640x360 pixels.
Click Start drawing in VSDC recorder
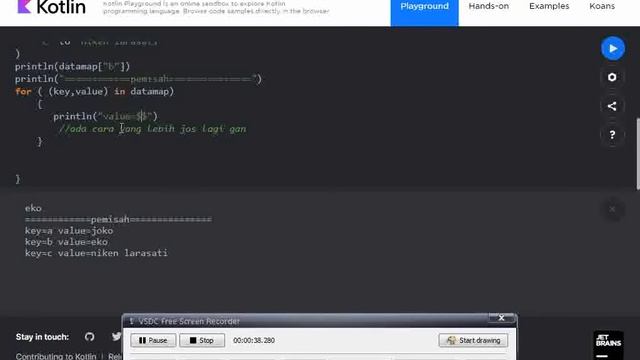tap(473, 340)
